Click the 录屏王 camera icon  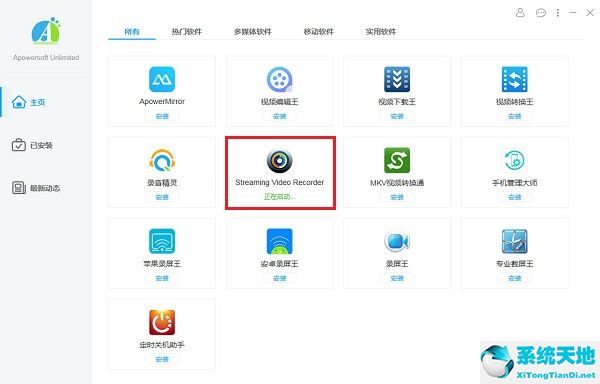point(397,241)
